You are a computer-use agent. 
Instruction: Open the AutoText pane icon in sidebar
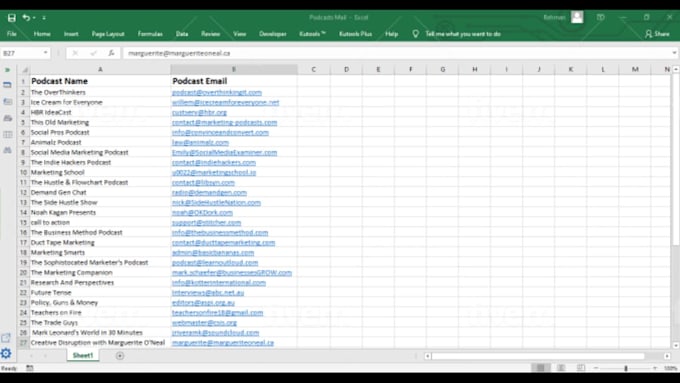point(7,101)
